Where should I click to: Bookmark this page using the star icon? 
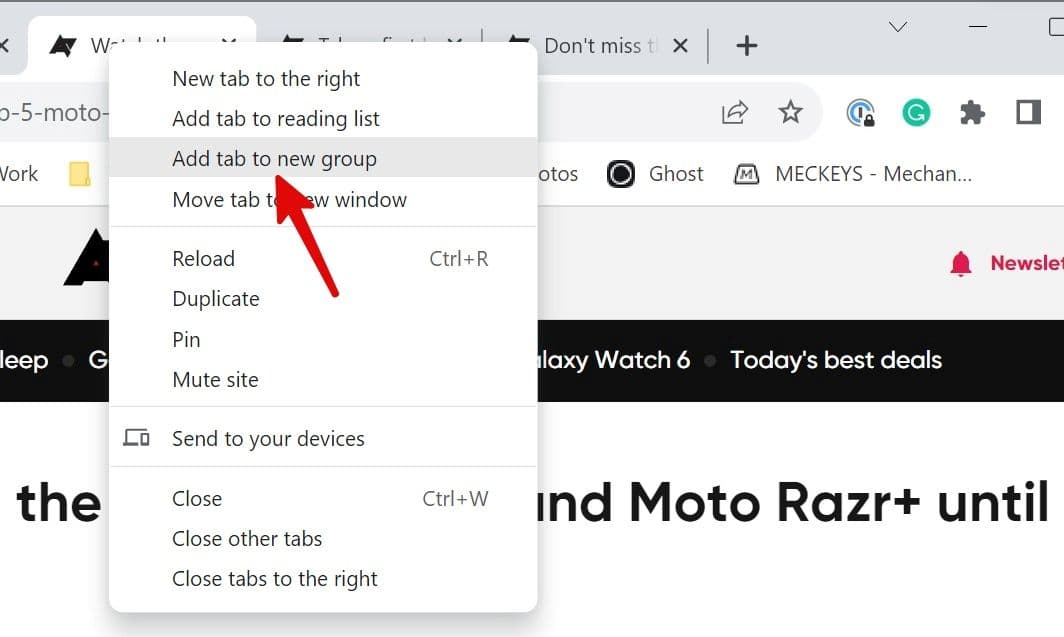pos(790,112)
